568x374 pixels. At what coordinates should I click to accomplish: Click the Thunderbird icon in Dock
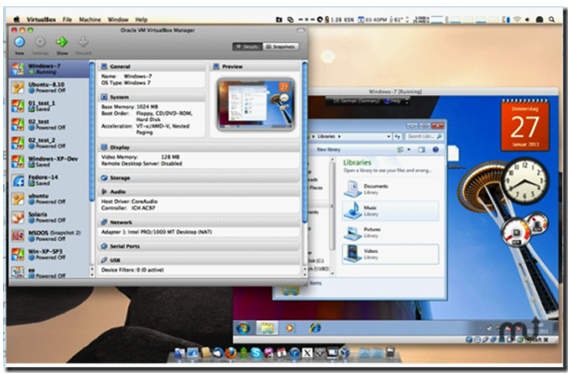(218, 353)
